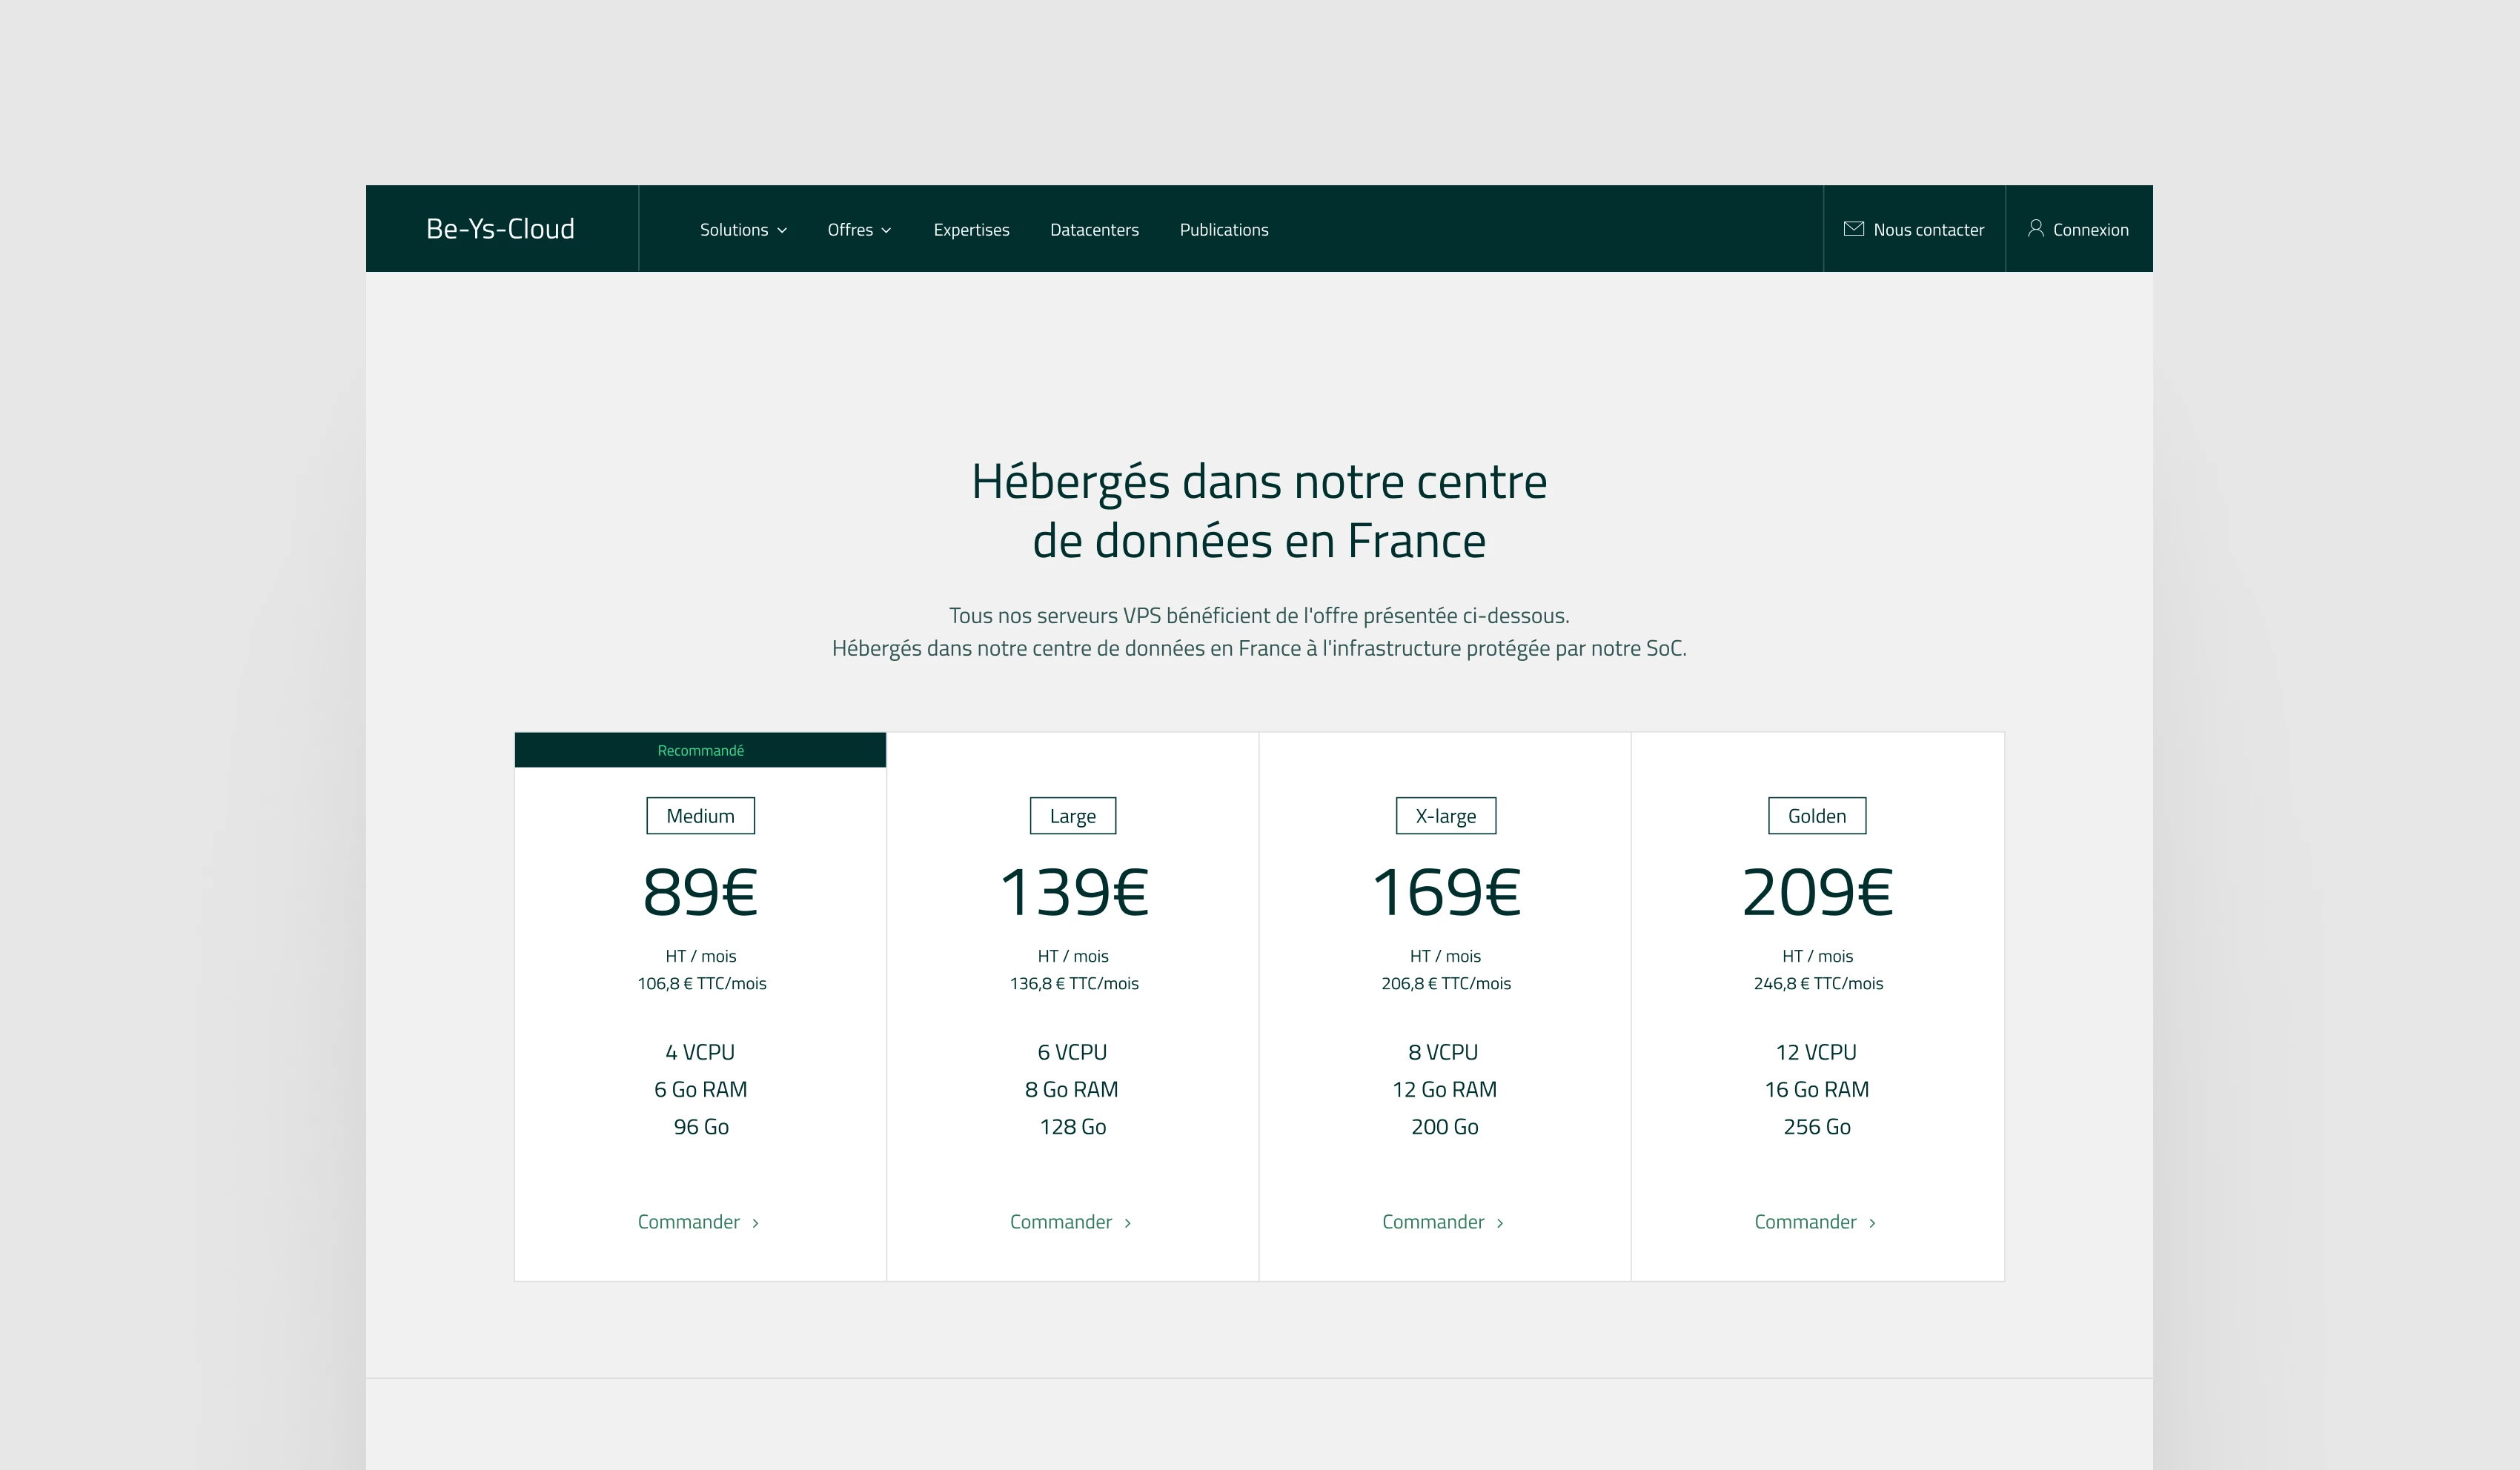Open the Datacenters menu item
The image size is (2520, 1470).
coord(1094,229)
